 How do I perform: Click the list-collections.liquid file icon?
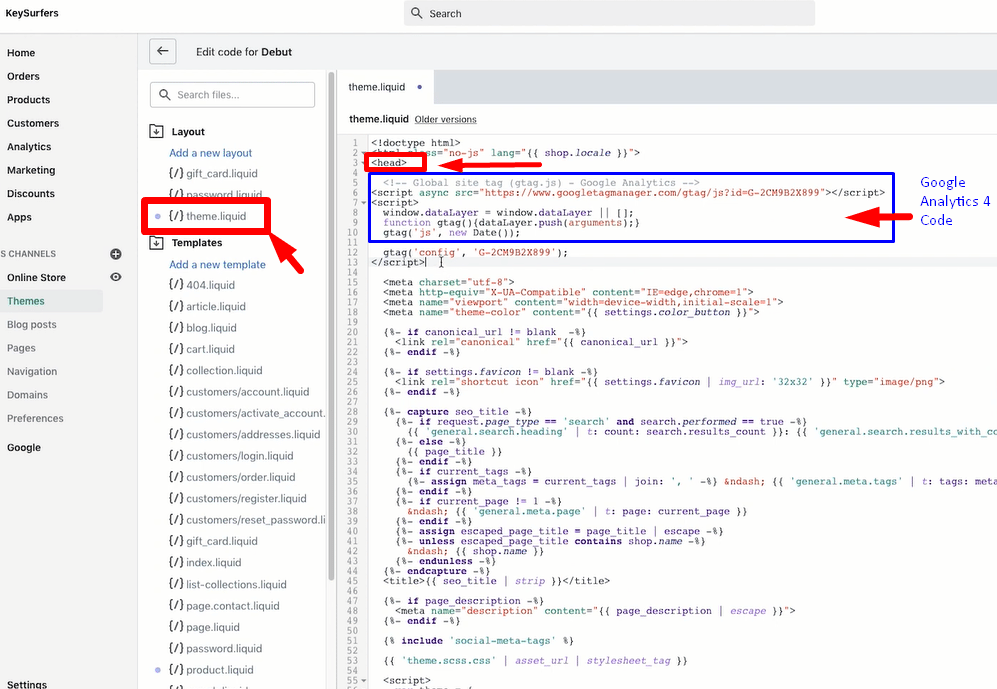pyautogui.click(x=176, y=584)
